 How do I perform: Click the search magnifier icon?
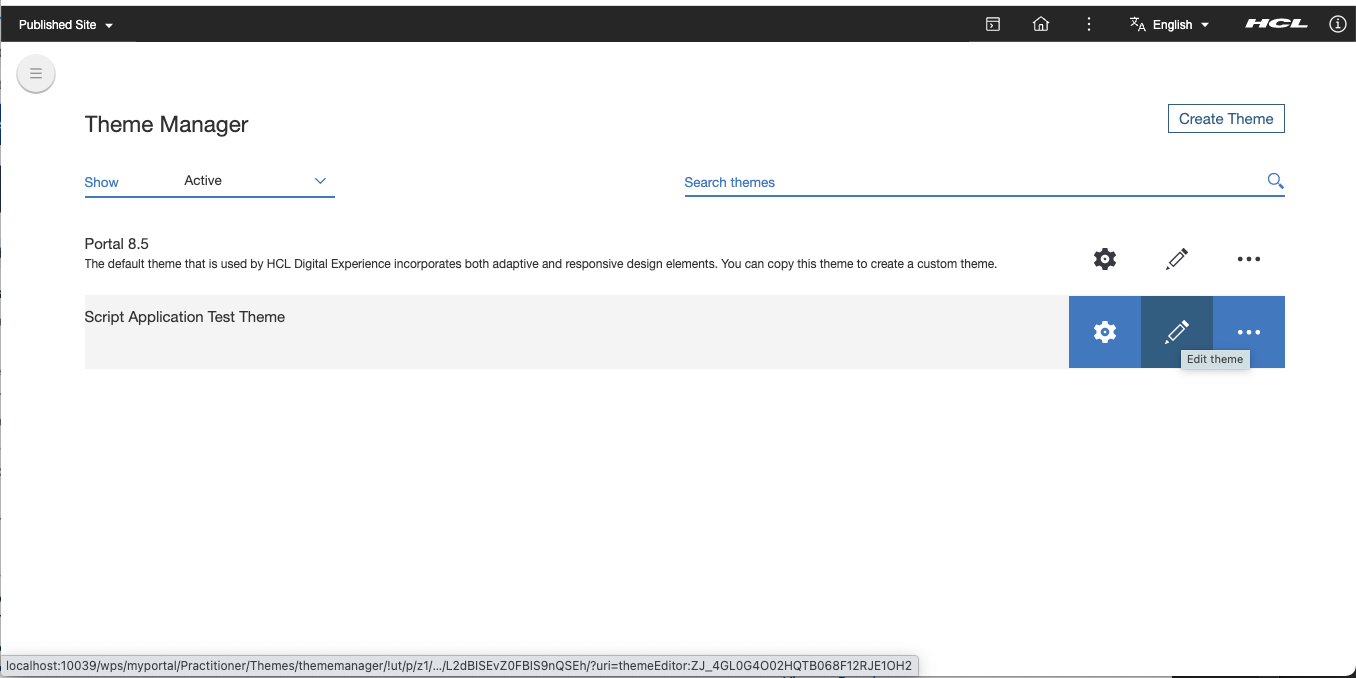point(1275,181)
